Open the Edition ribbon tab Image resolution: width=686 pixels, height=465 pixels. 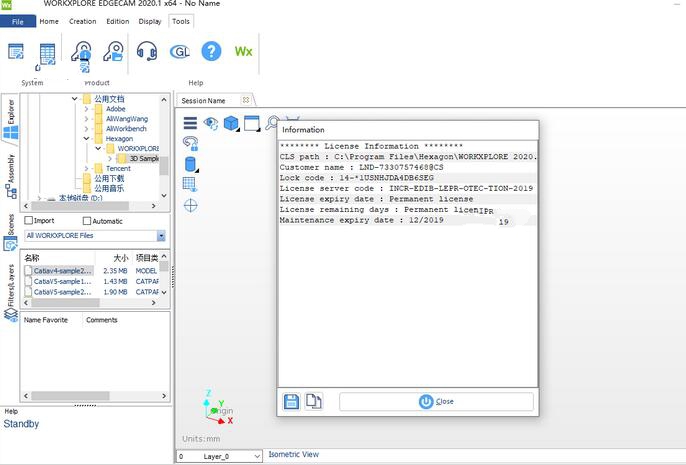(x=118, y=21)
